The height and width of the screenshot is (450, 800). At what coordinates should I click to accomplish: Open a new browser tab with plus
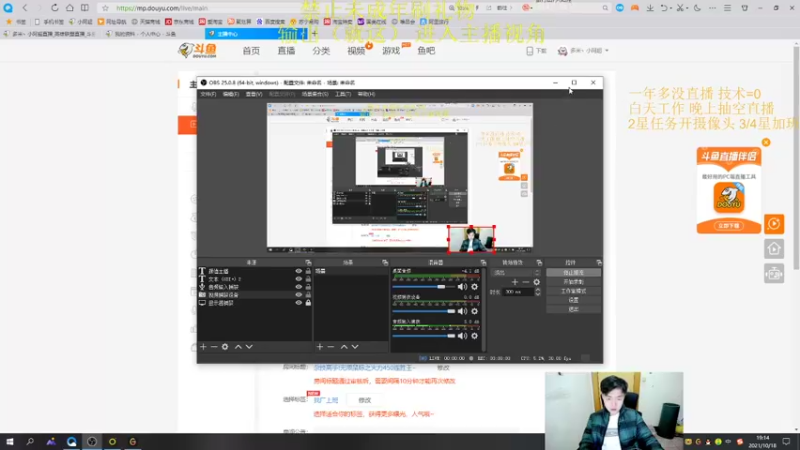click(314, 33)
